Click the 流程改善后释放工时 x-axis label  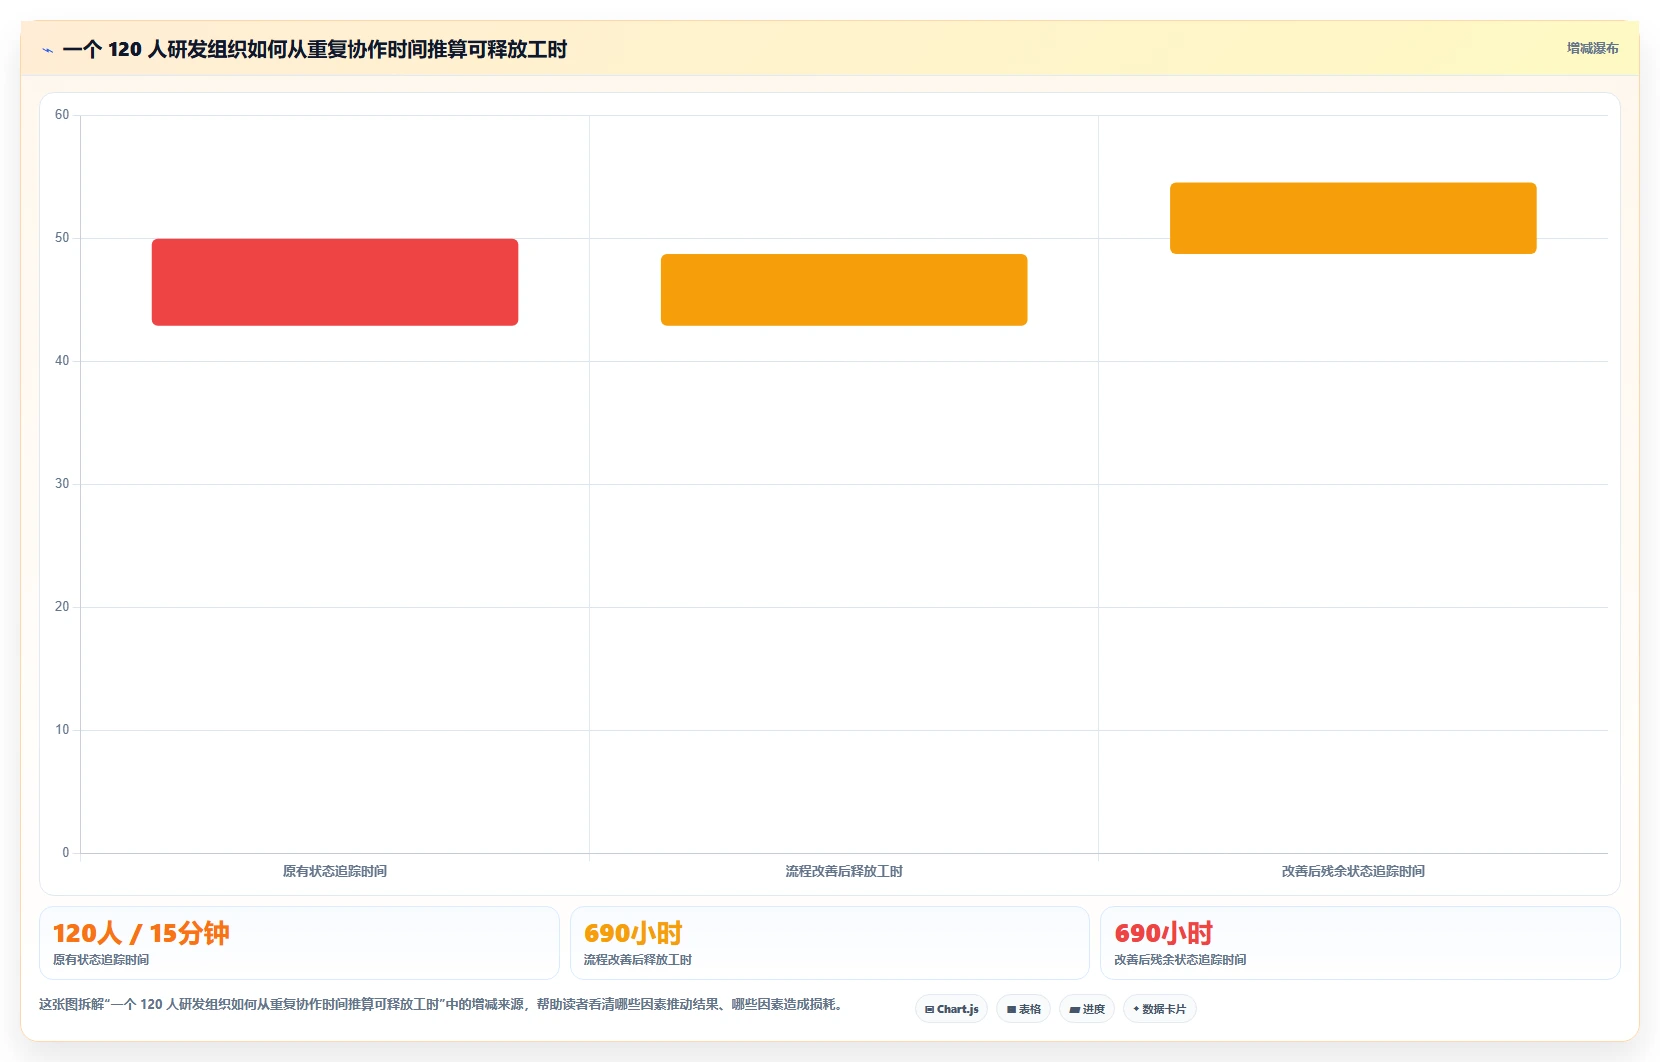[x=844, y=871]
